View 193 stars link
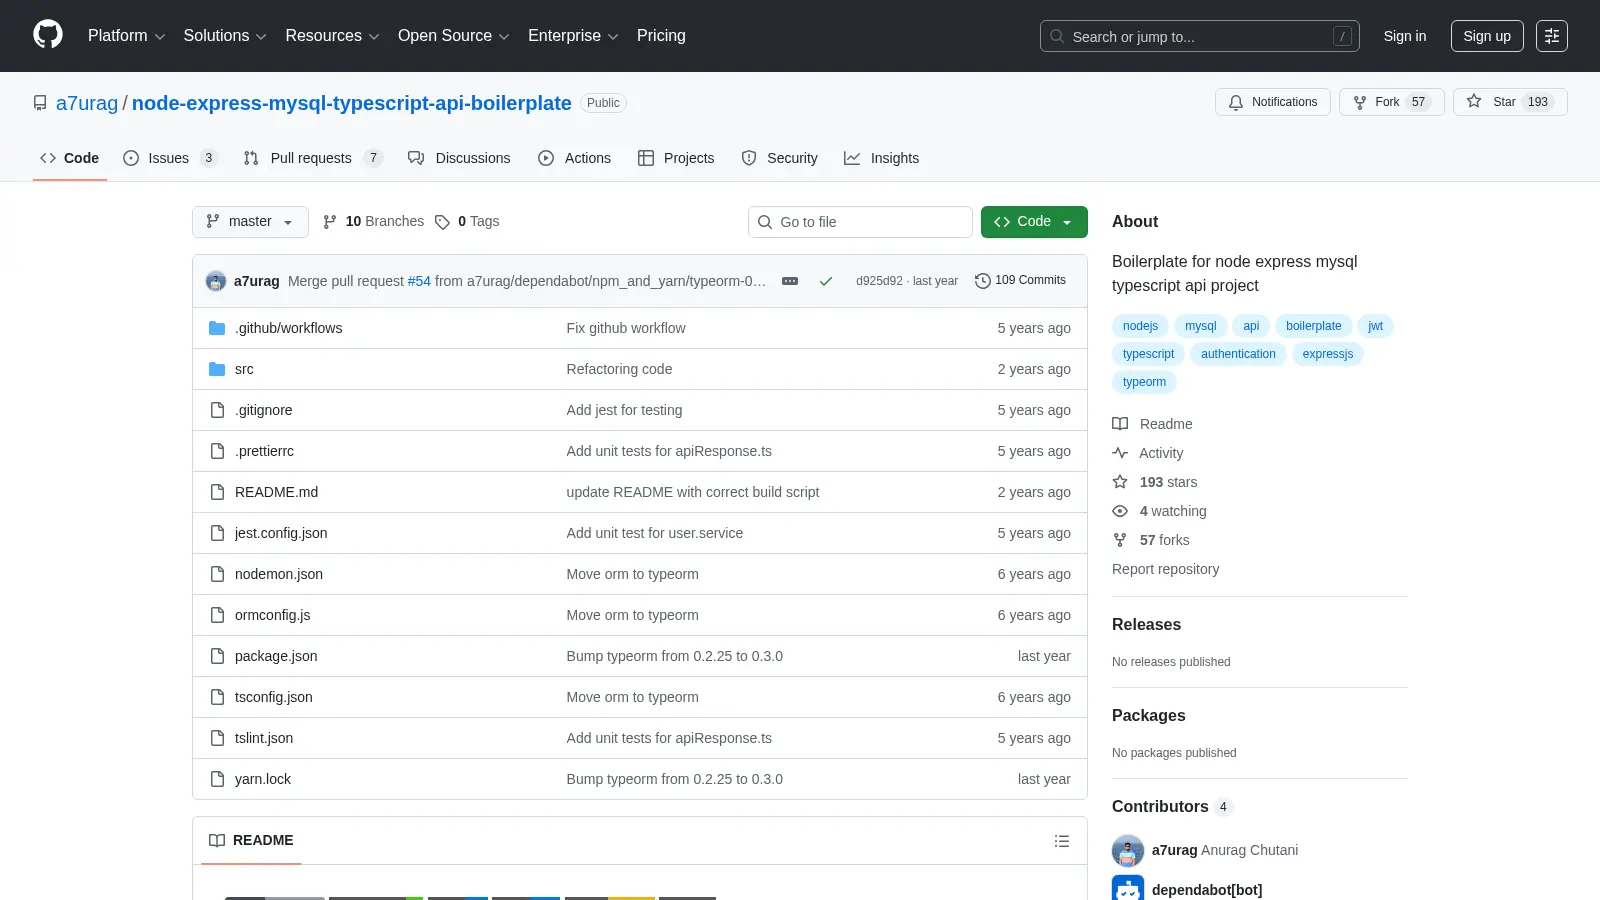This screenshot has width=1600, height=900. (1155, 482)
